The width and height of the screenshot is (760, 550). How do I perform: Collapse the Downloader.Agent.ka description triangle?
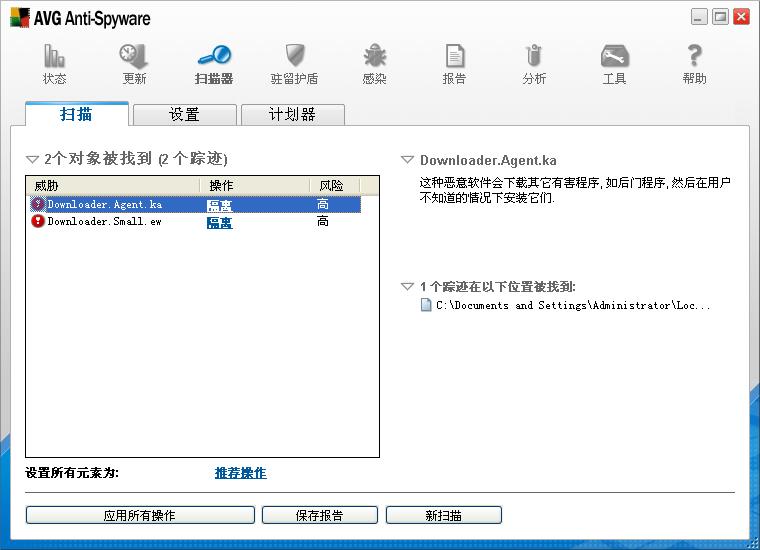click(407, 159)
